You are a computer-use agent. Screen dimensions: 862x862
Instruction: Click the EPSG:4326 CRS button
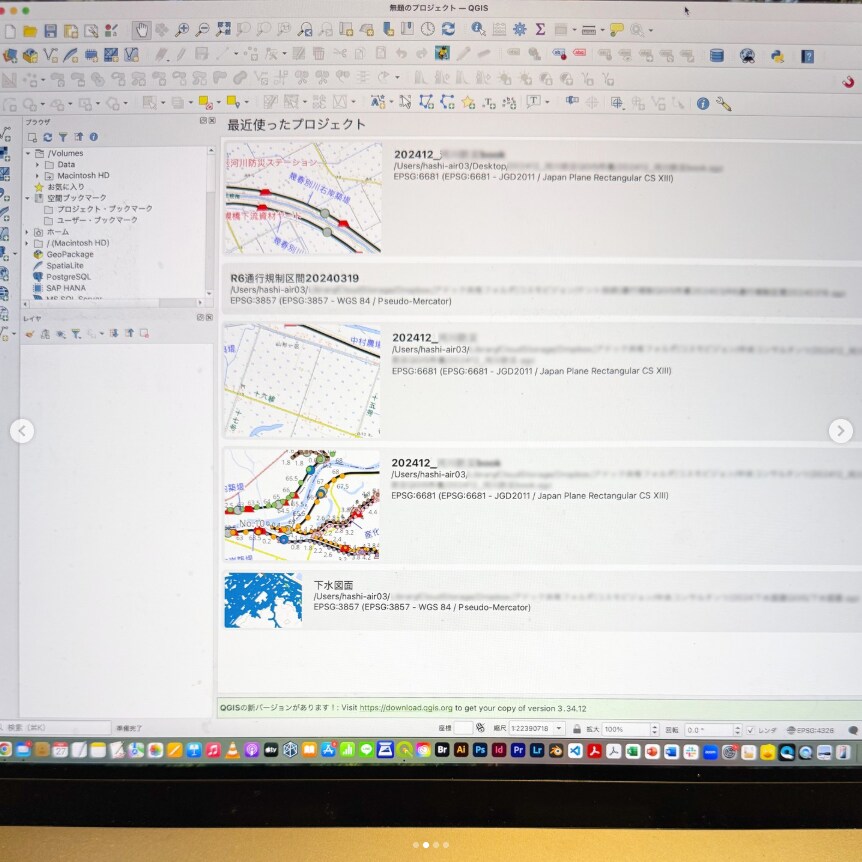(810, 731)
